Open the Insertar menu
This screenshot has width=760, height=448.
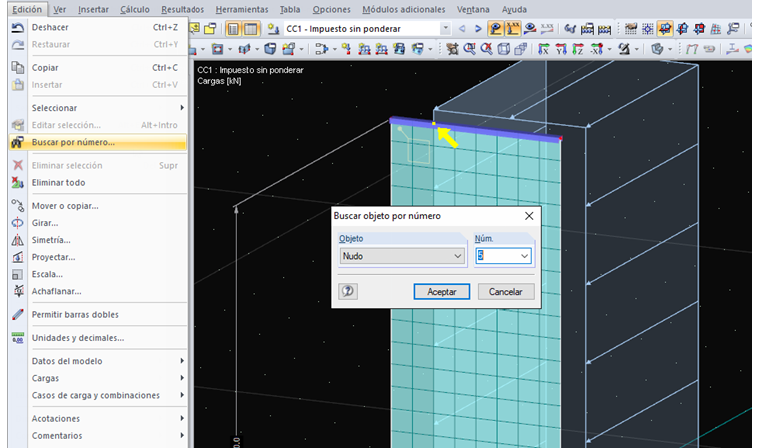94,9
